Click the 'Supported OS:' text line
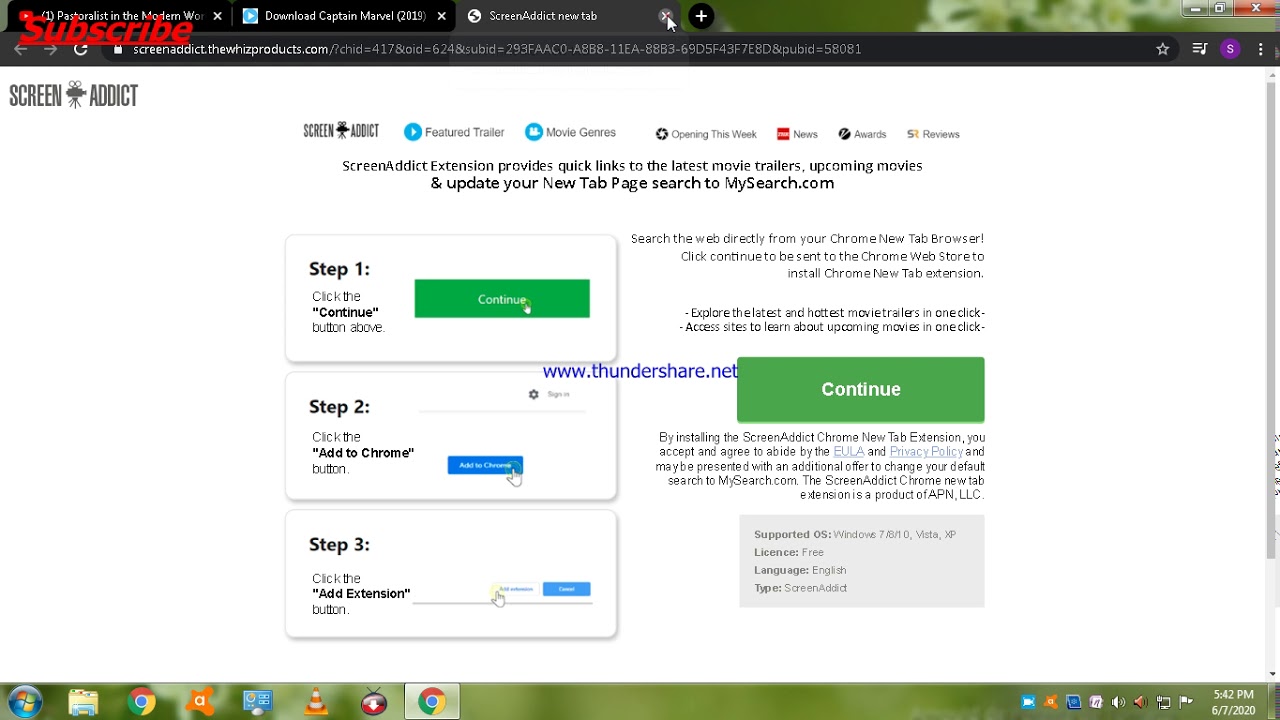1280x720 pixels. click(855, 535)
